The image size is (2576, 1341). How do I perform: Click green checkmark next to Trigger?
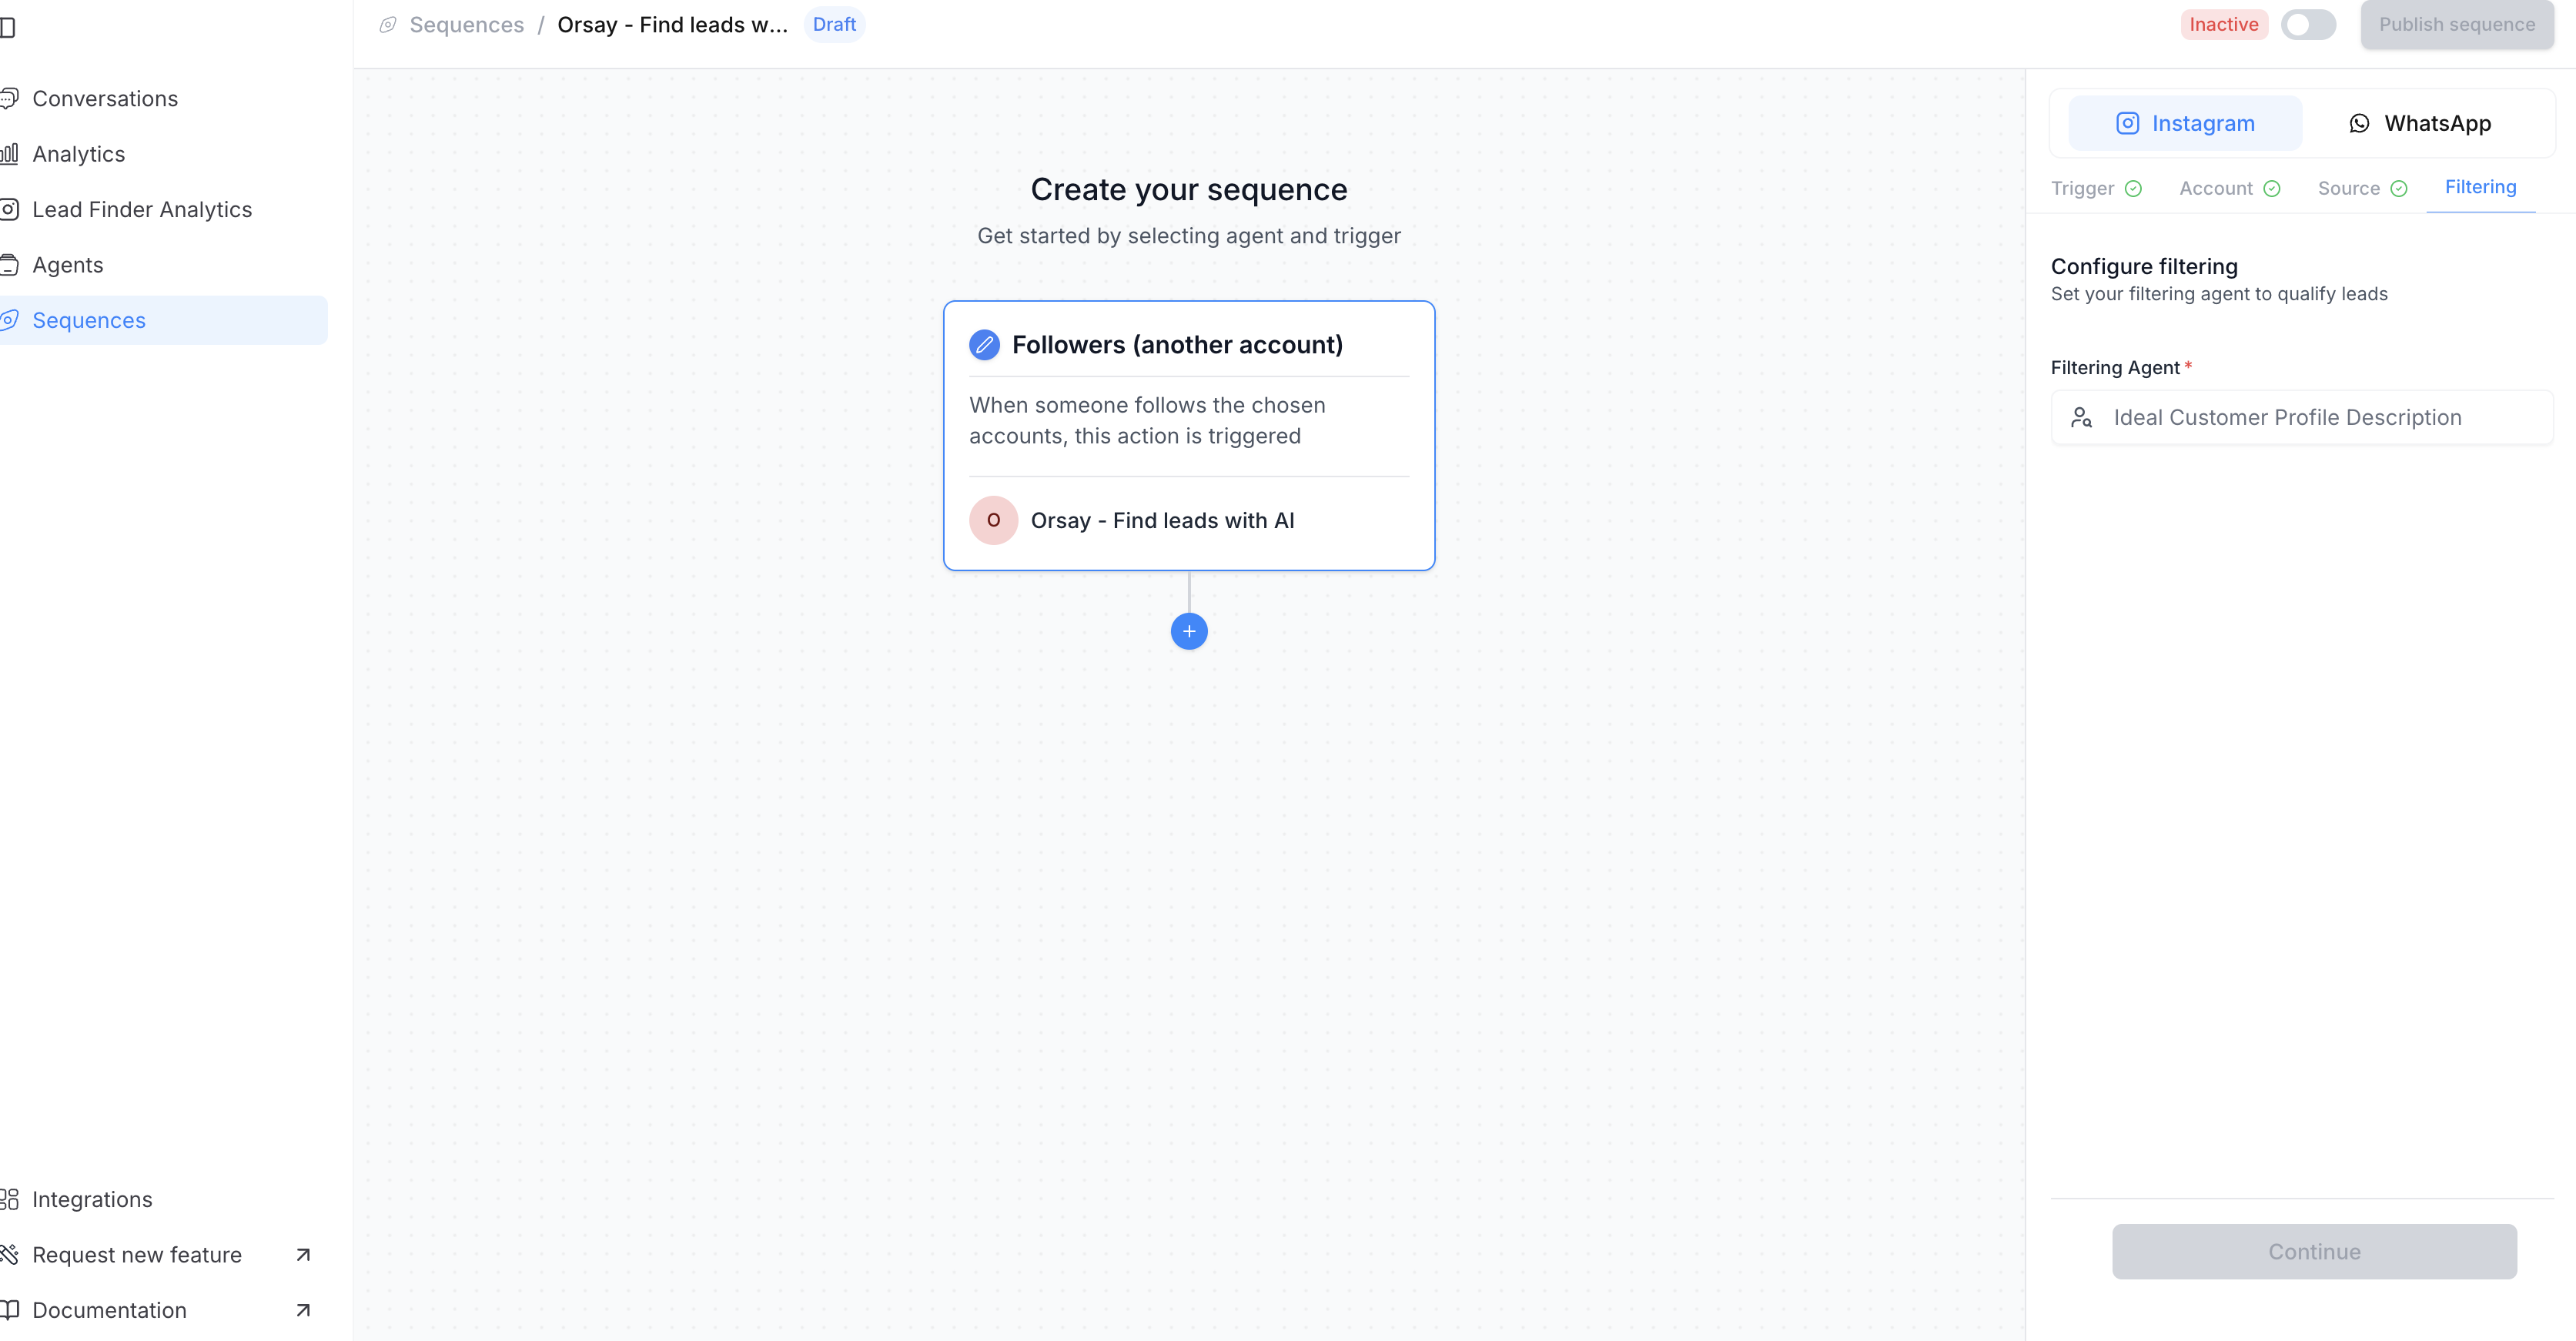tap(2133, 189)
